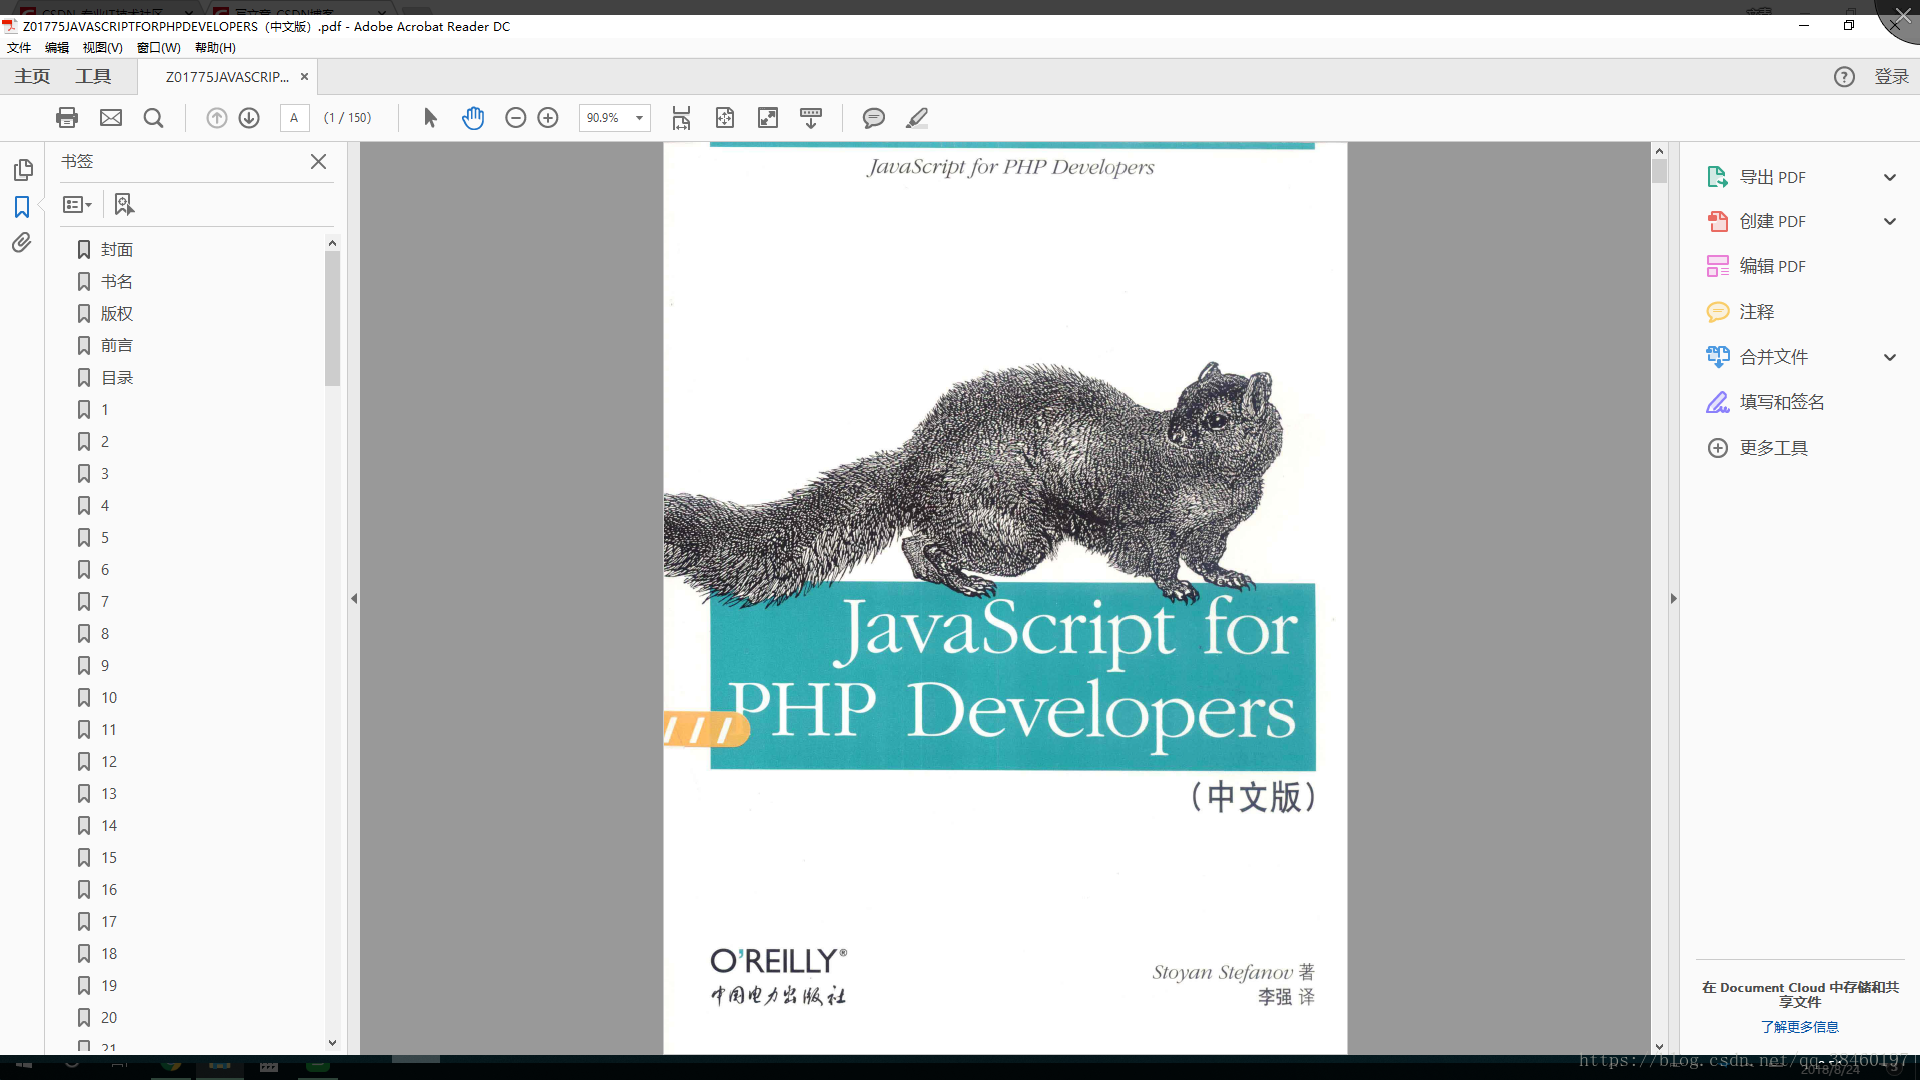Jump to bookmark 20
Viewport: 1920px width, 1080px height.
(x=108, y=1018)
